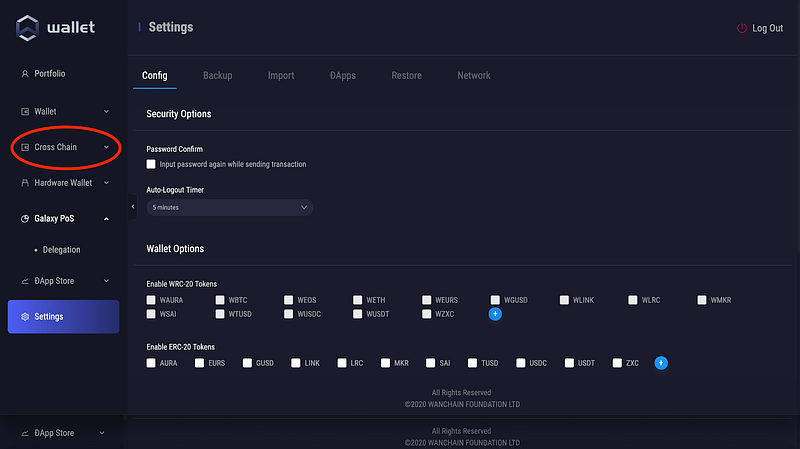Image resolution: width=800 pixels, height=449 pixels.
Task: Click the Wanchain wallet logo icon
Action: (27, 28)
